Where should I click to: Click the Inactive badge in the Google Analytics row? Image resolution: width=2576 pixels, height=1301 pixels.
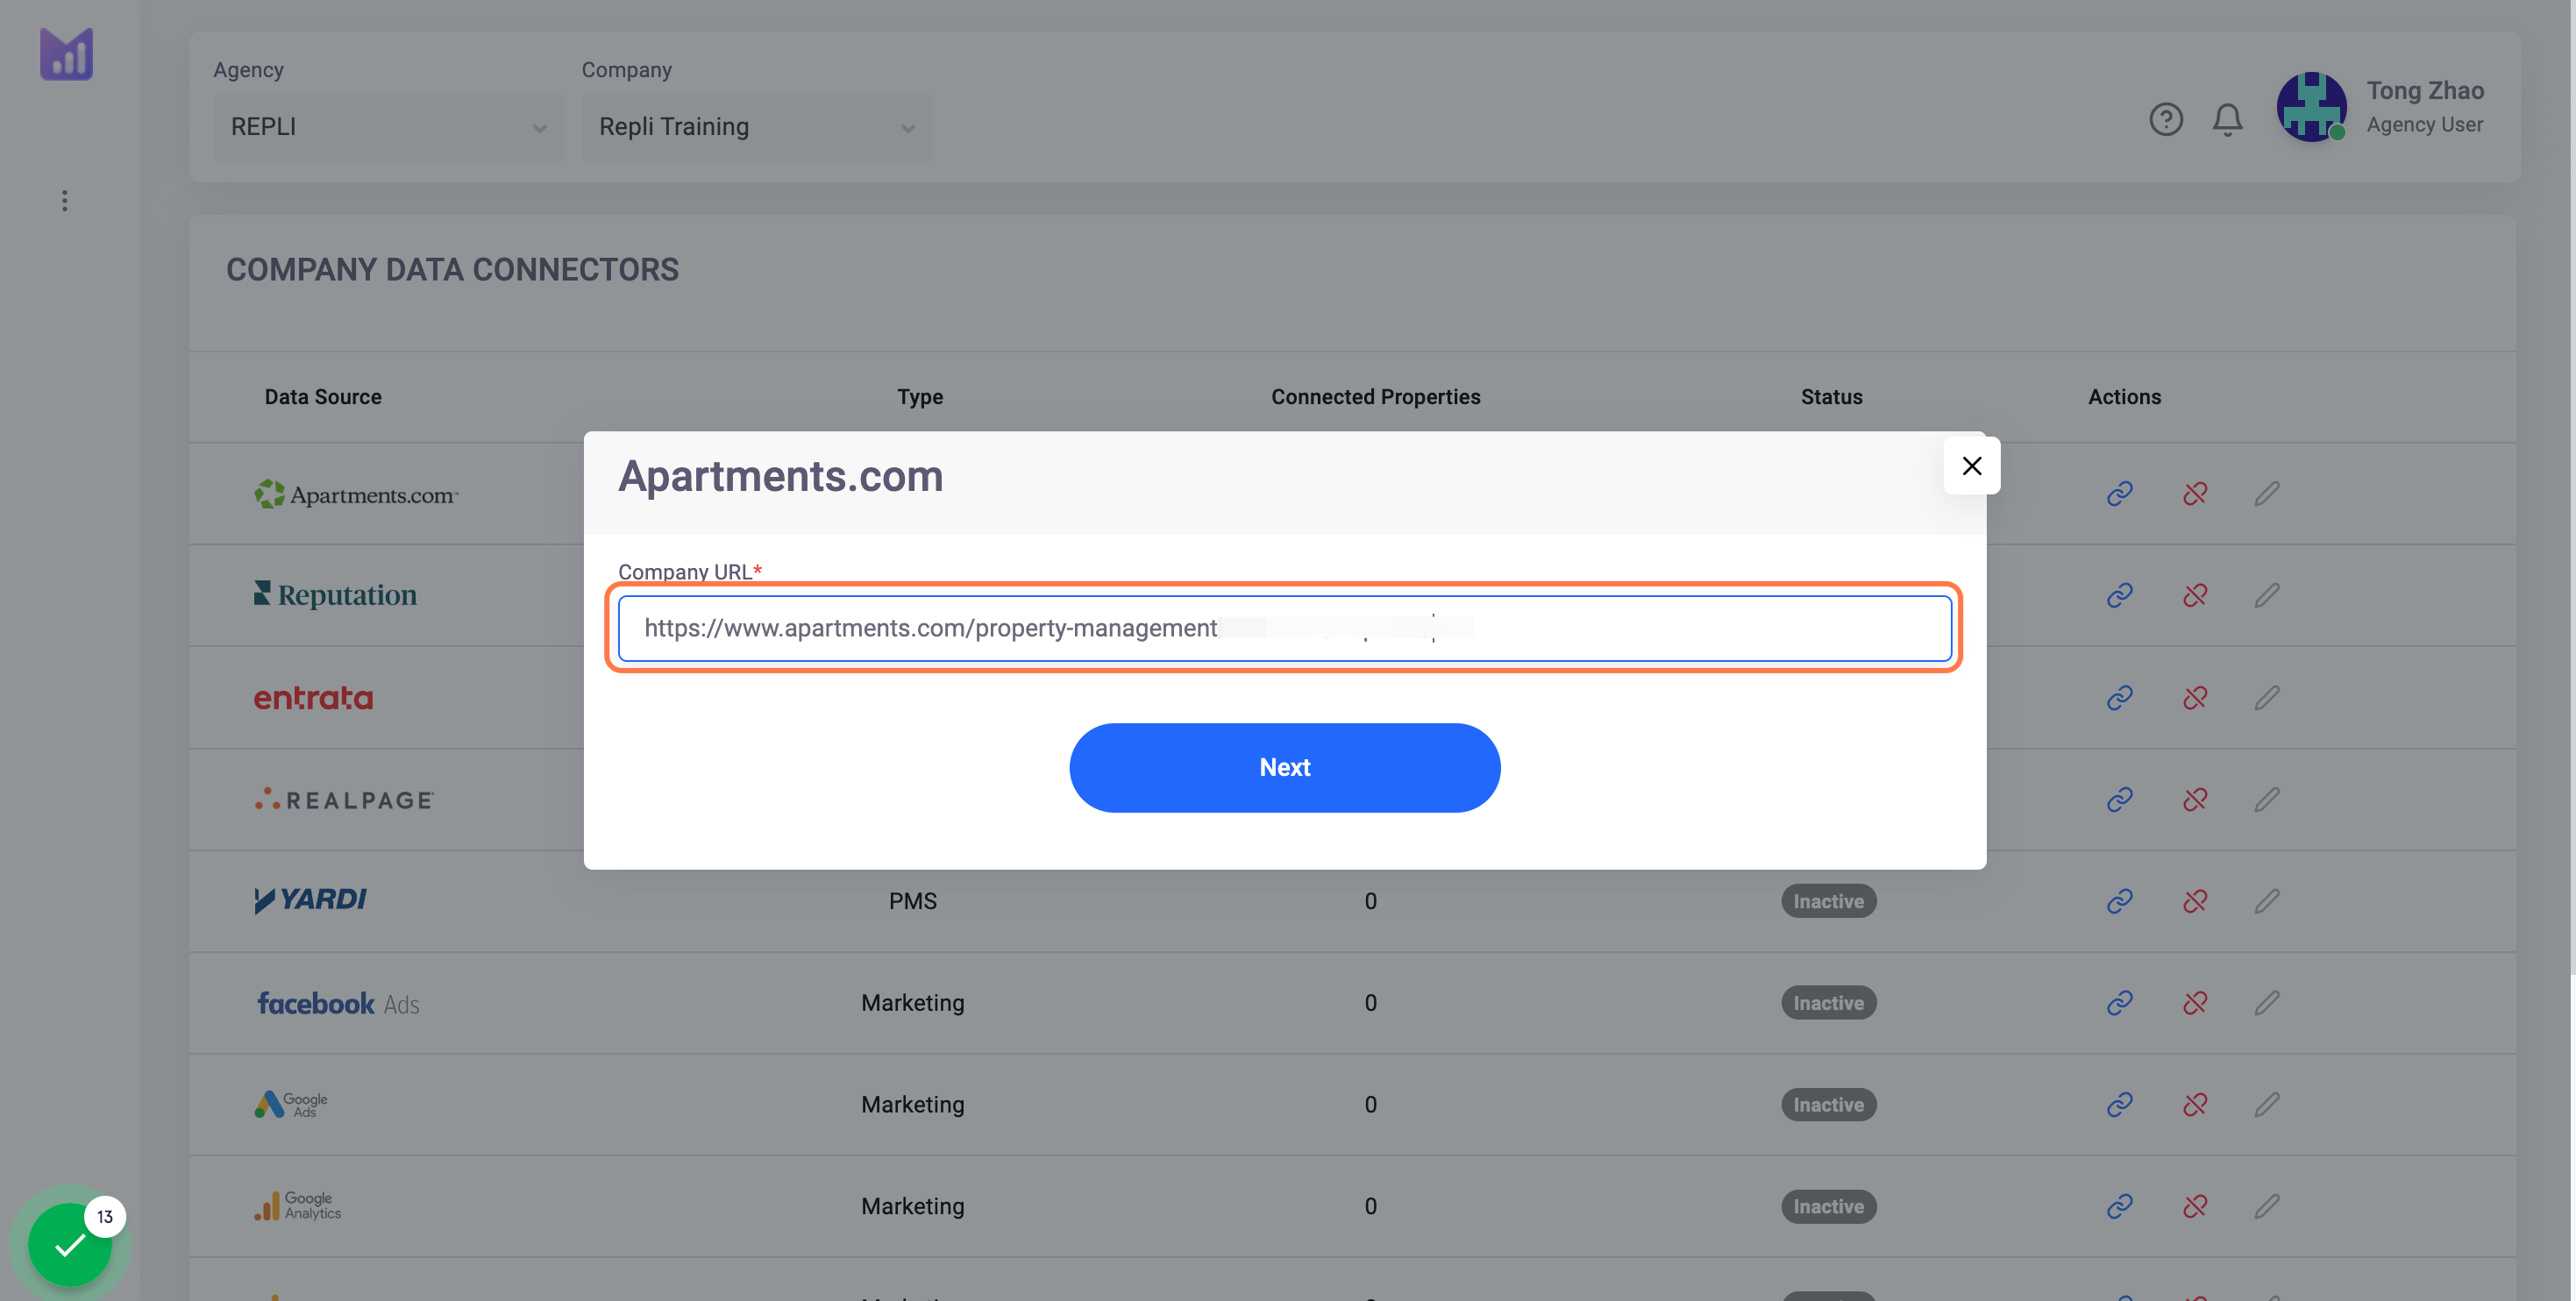(x=1828, y=1207)
